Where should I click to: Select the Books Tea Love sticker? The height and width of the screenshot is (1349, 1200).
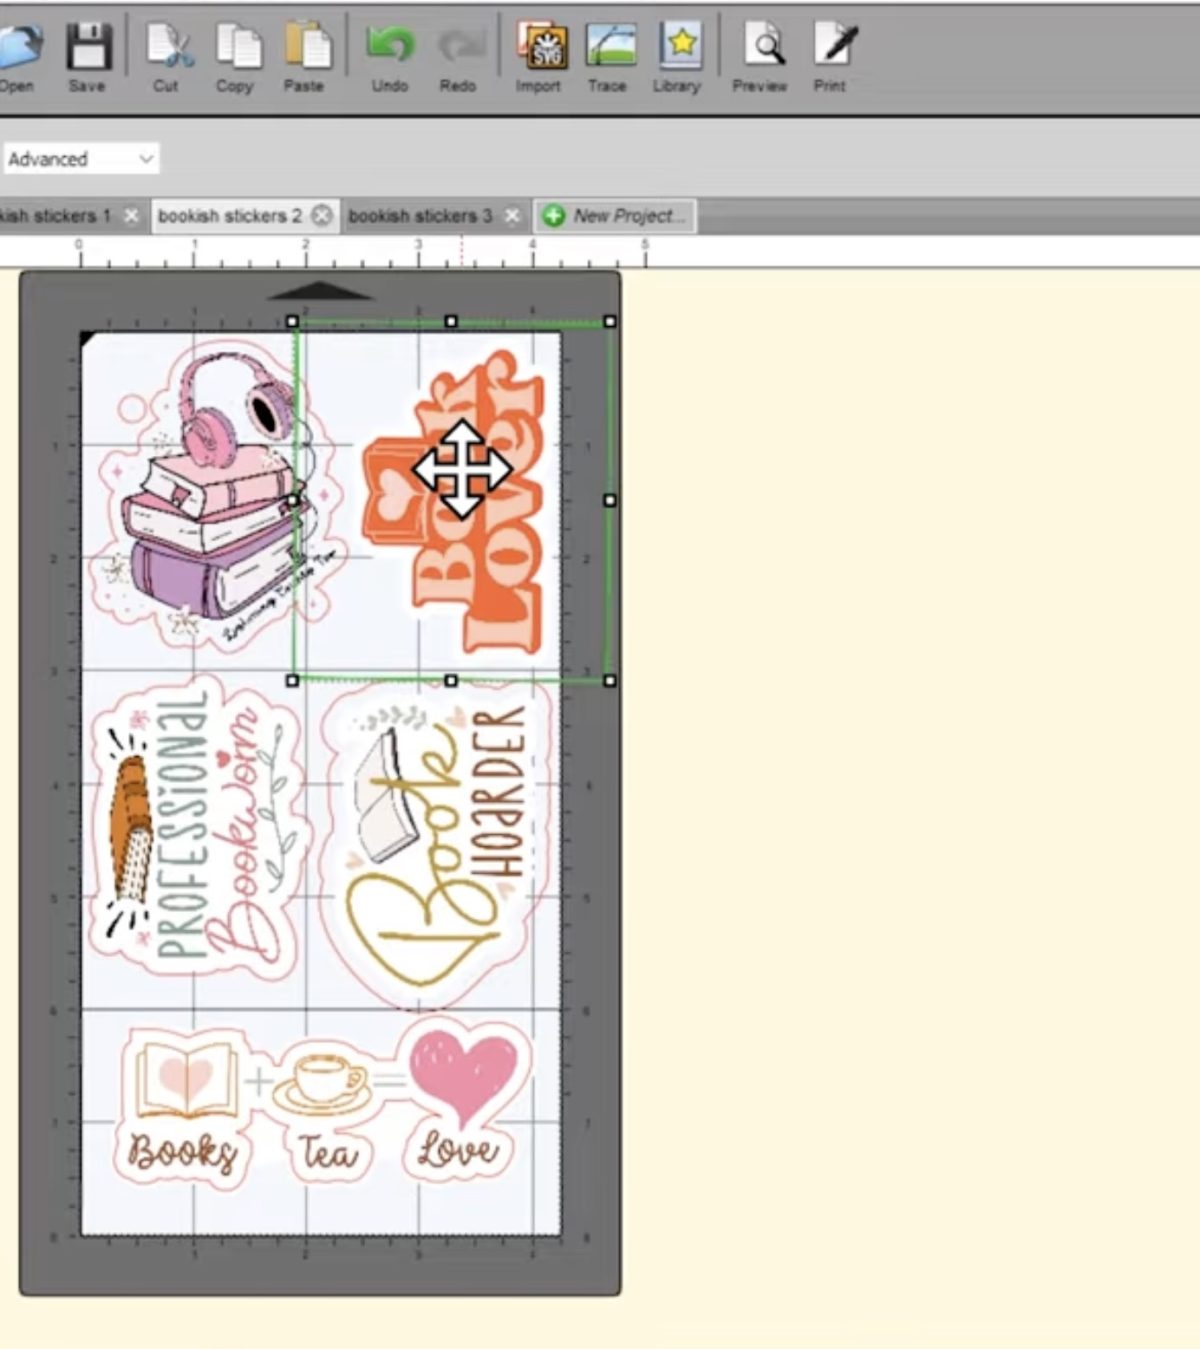coord(324,1103)
